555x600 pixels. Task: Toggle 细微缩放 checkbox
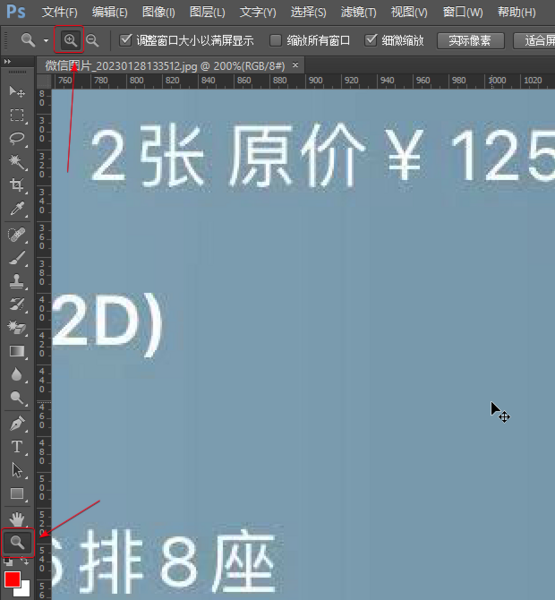pos(371,40)
